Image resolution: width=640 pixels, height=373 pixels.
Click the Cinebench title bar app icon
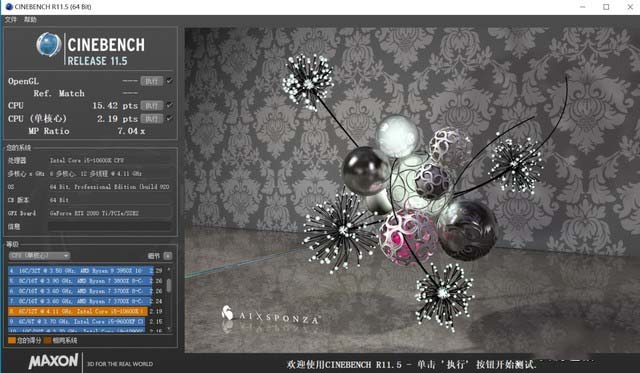(x=9, y=7)
